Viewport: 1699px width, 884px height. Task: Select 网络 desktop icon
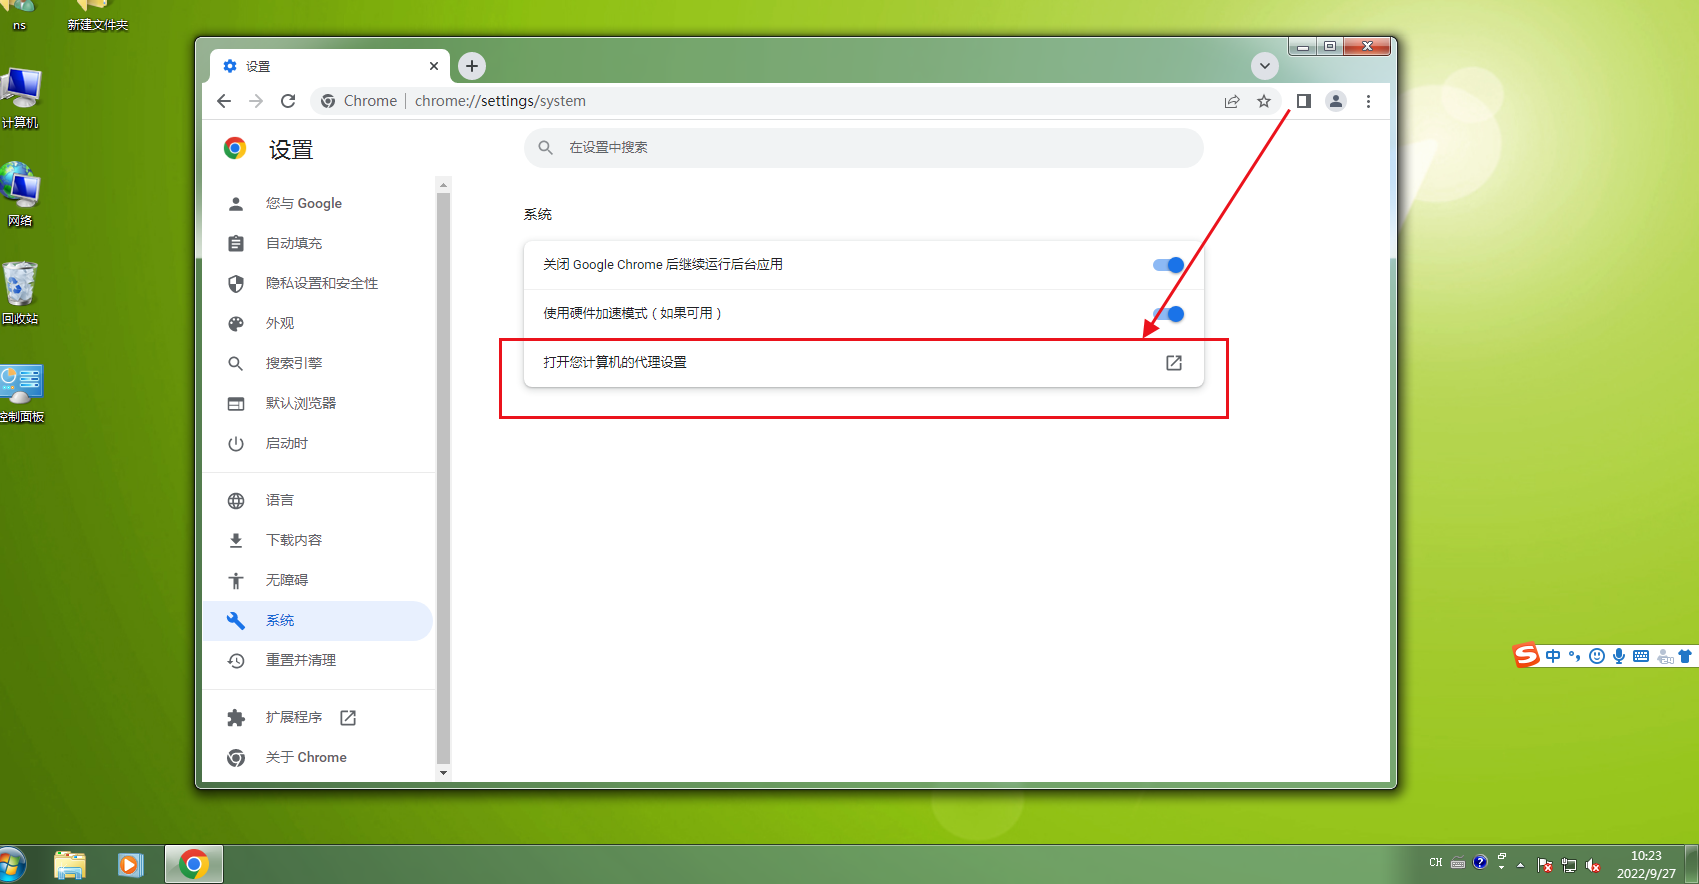(x=21, y=196)
